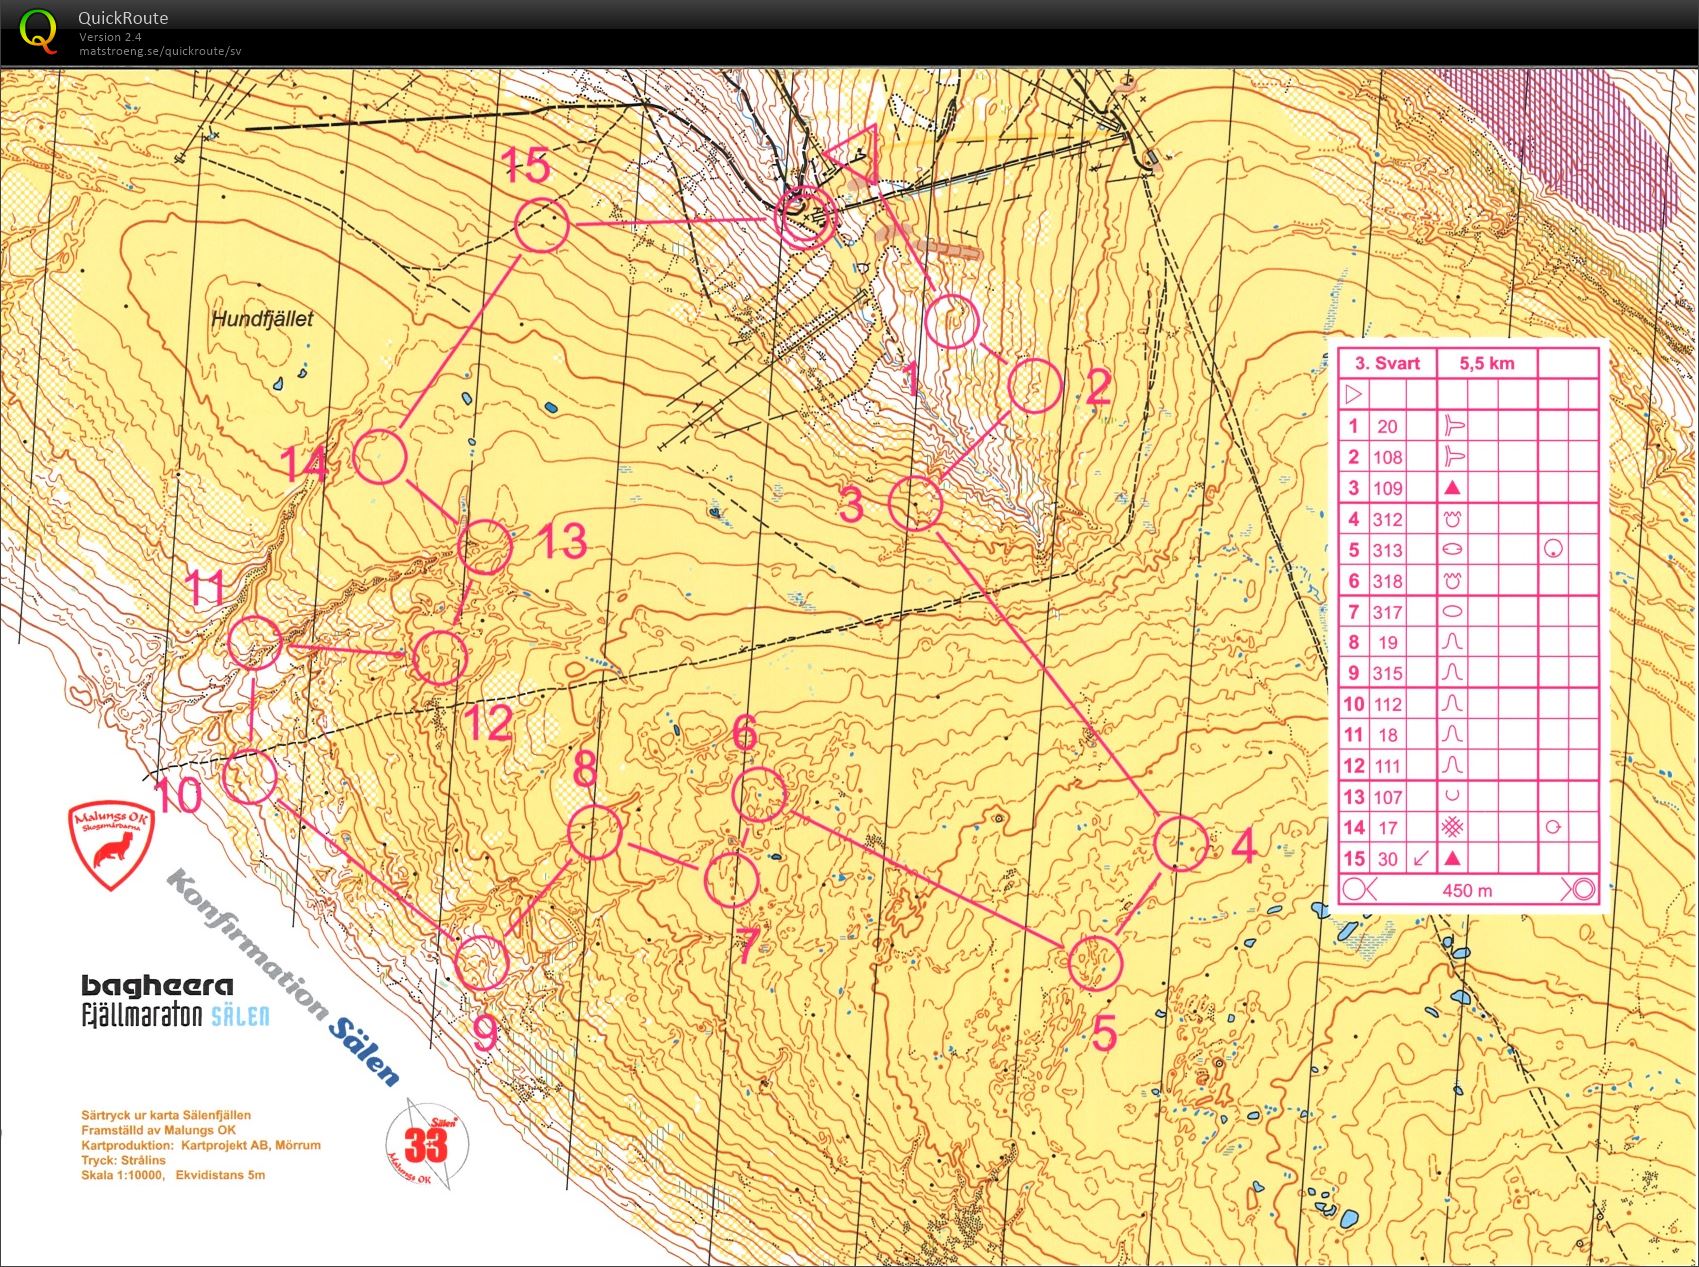Click 'Kartproduktion: Kartprojekt AB, Mörrum' line

tap(201, 1145)
